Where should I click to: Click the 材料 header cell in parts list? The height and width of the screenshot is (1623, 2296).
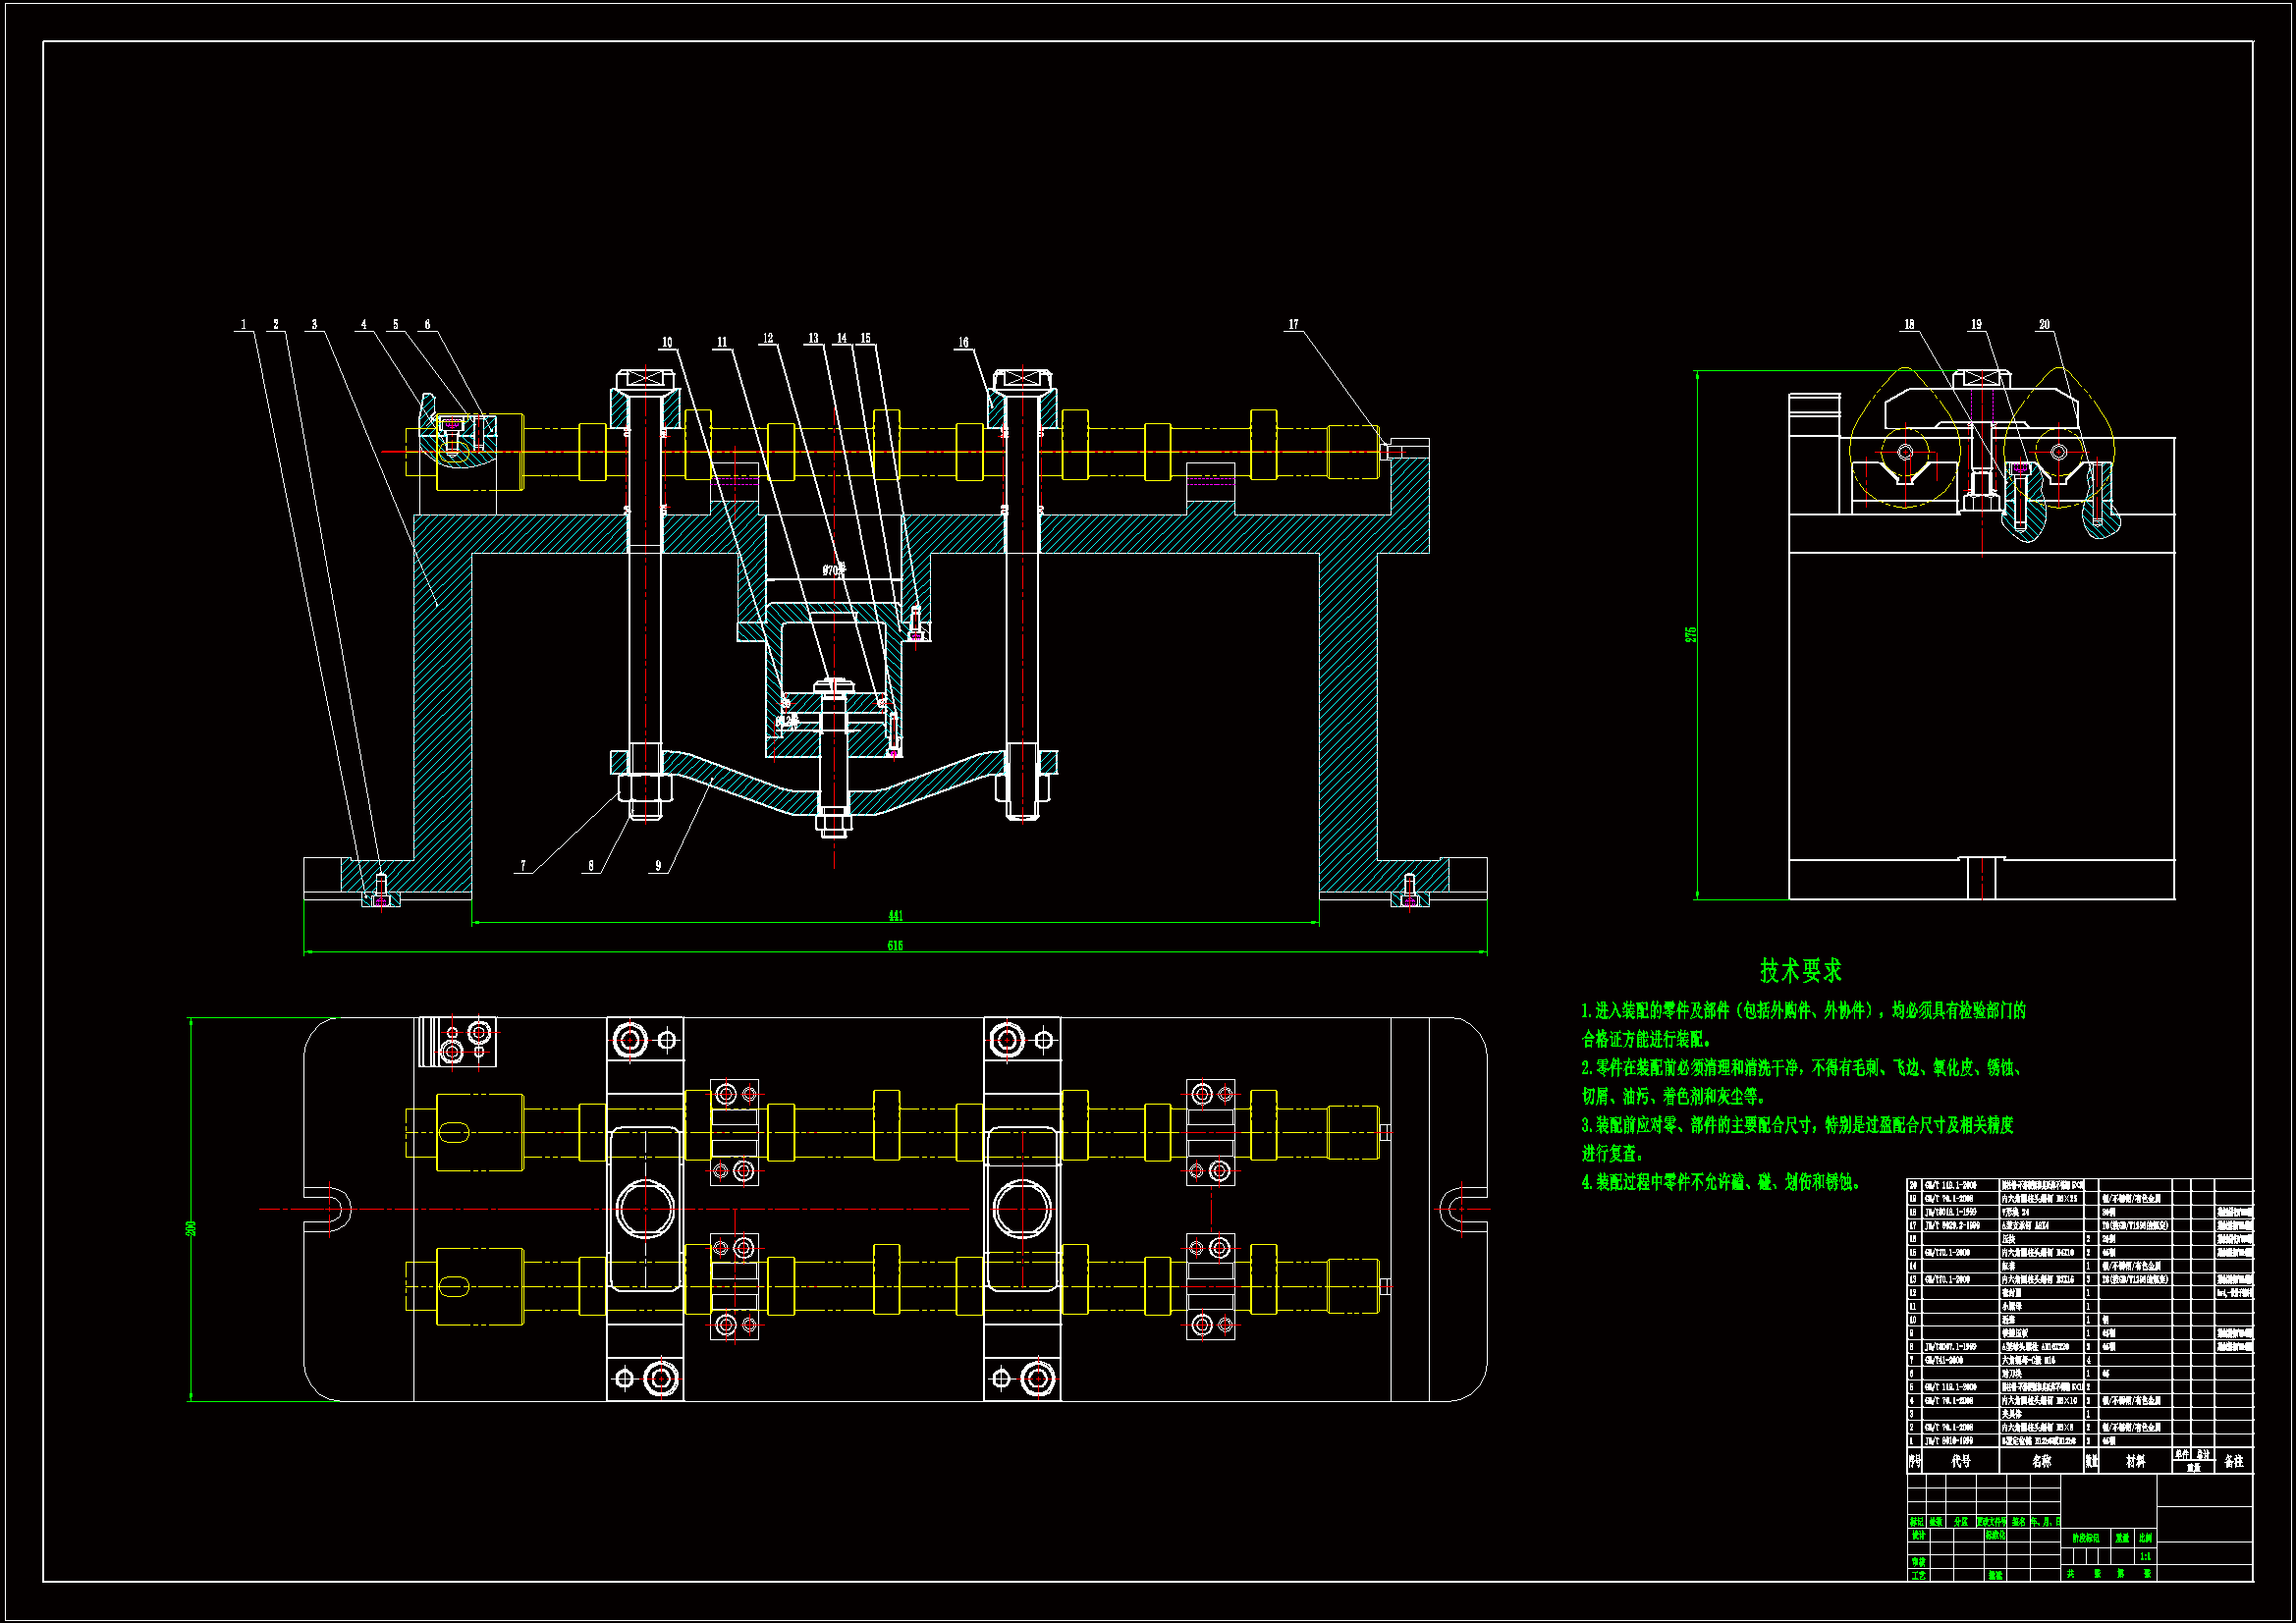point(2135,1461)
